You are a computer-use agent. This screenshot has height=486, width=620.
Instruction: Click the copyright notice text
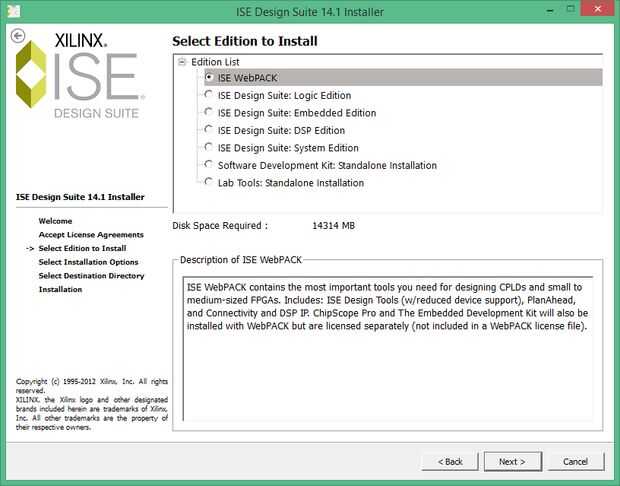point(92,404)
